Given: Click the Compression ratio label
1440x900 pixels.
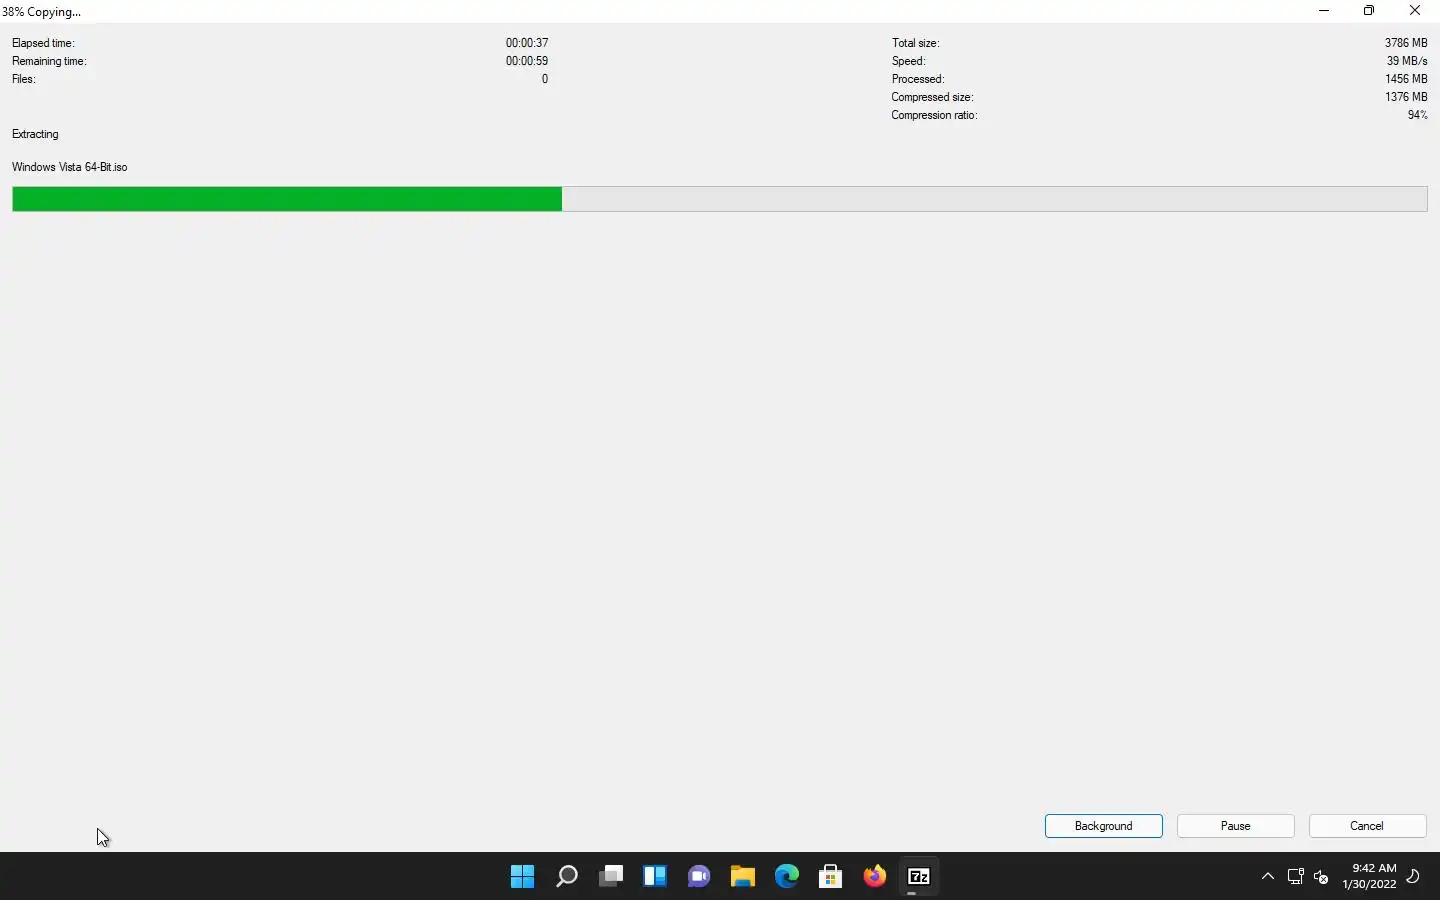Looking at the screenshot, I should [x=934, y=115].
